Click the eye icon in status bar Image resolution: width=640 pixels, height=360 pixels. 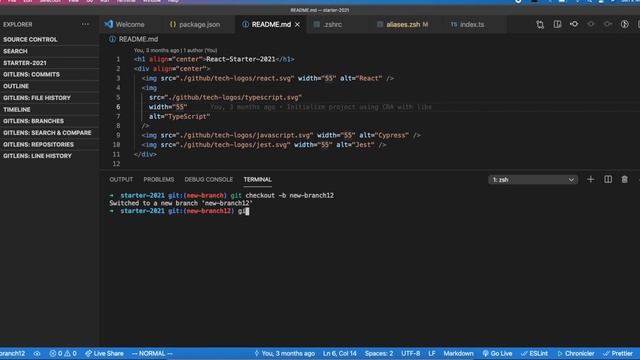point(37,353)
